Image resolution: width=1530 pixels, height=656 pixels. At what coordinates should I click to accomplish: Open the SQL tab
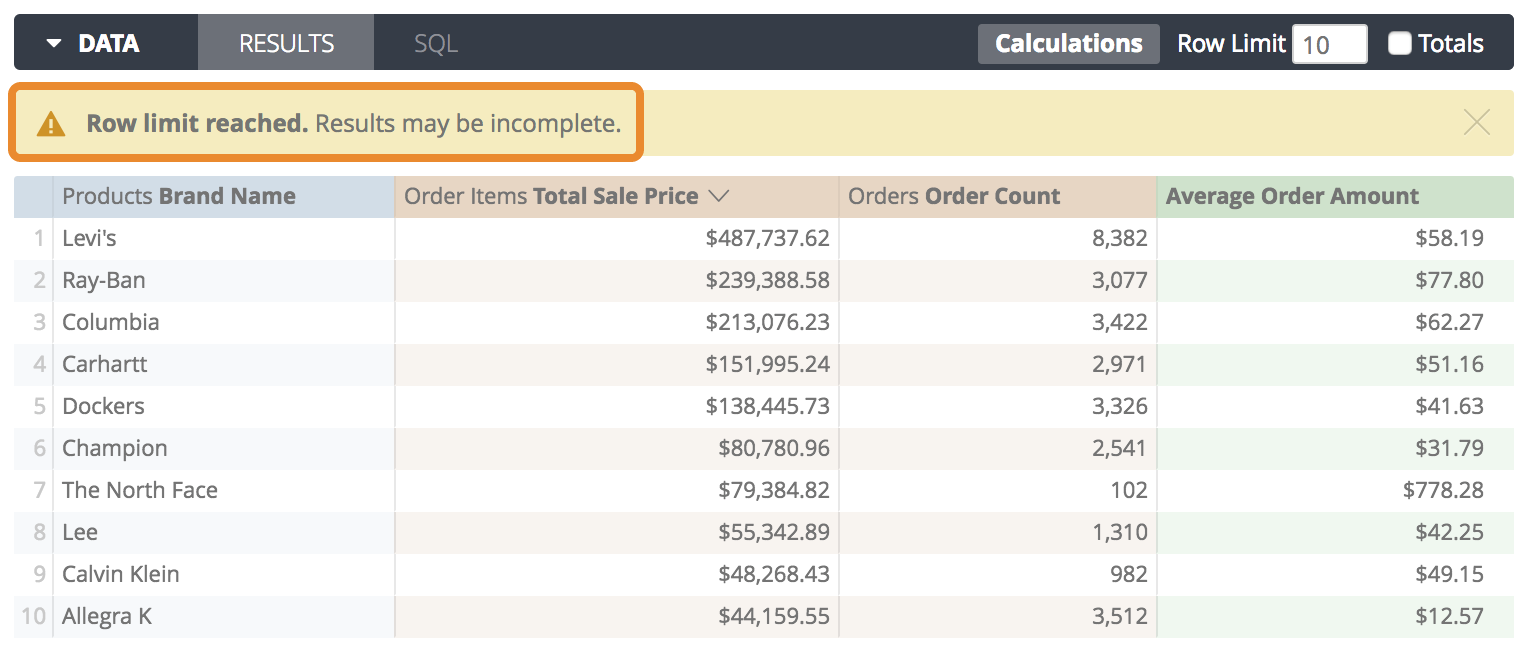(x=436, y=43)
